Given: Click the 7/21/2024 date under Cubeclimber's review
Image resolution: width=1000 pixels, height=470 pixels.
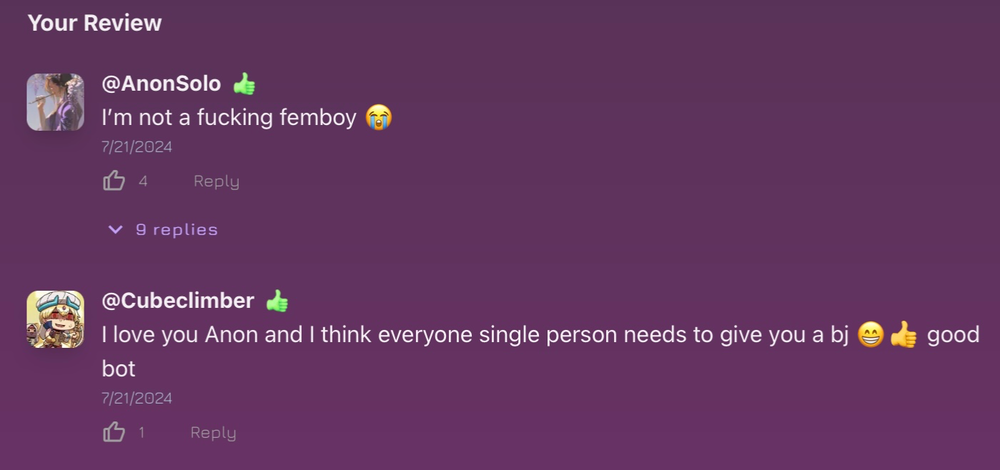Looking at the screenshot, I should coord(136,398).
